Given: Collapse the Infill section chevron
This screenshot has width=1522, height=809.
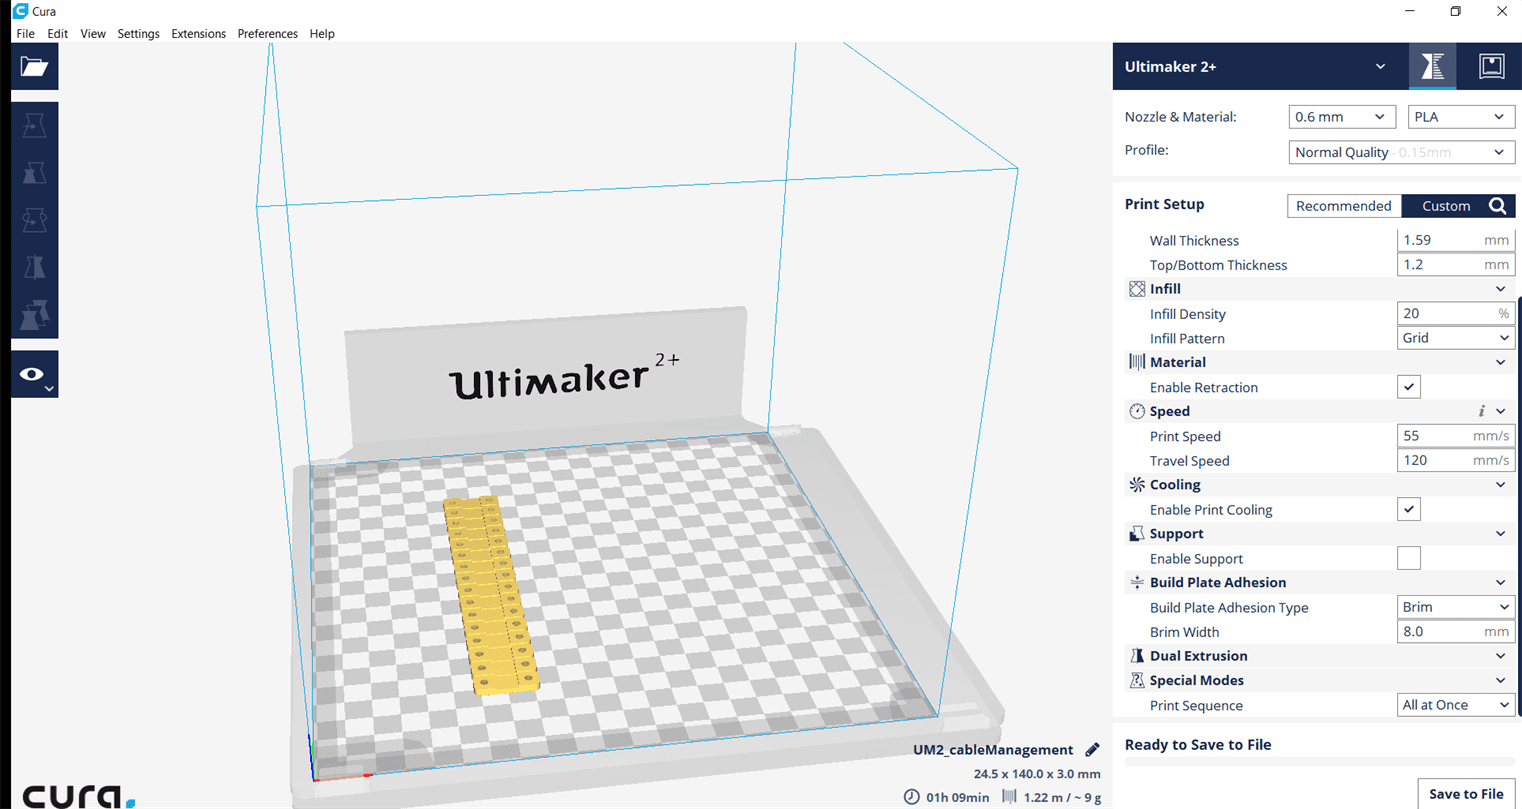Looking at the screenshot, I should tap(1500, 289).
